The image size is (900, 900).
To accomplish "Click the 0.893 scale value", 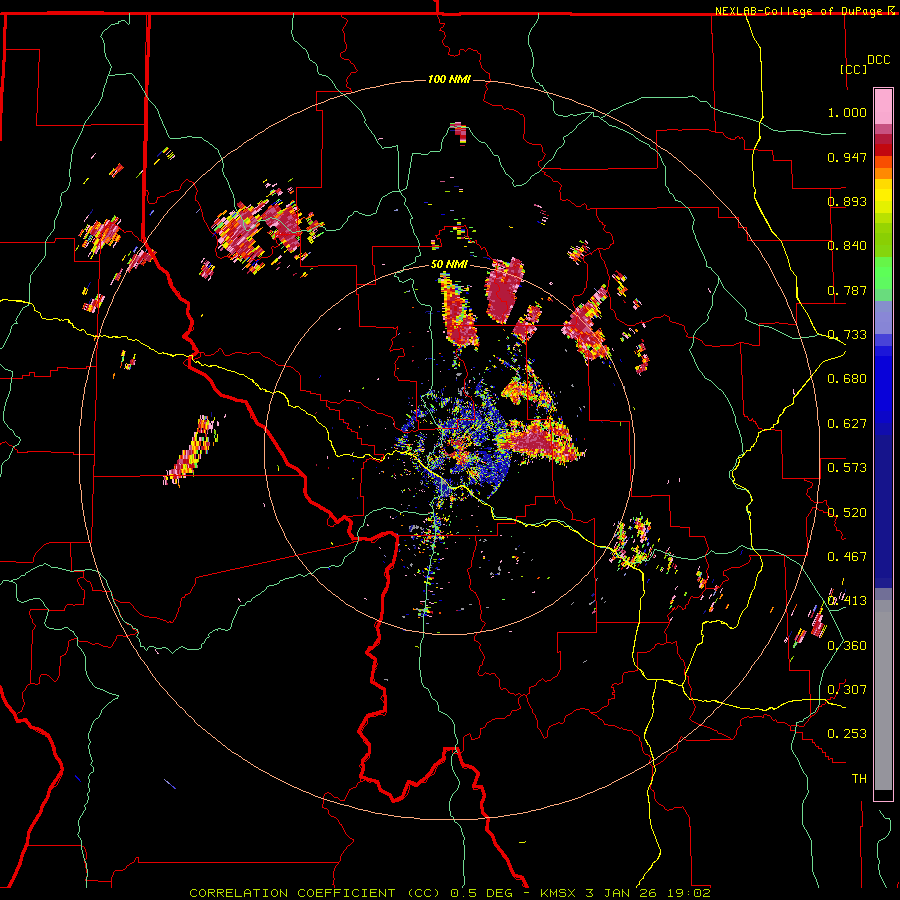I will click(847, 201).
